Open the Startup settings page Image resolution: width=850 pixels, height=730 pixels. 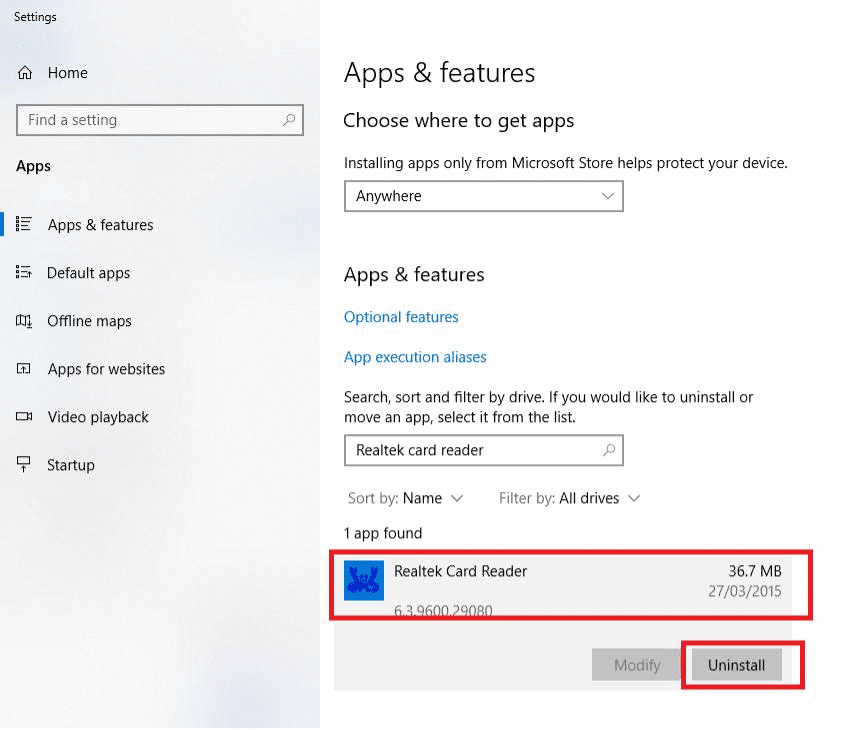coord(70,465)
